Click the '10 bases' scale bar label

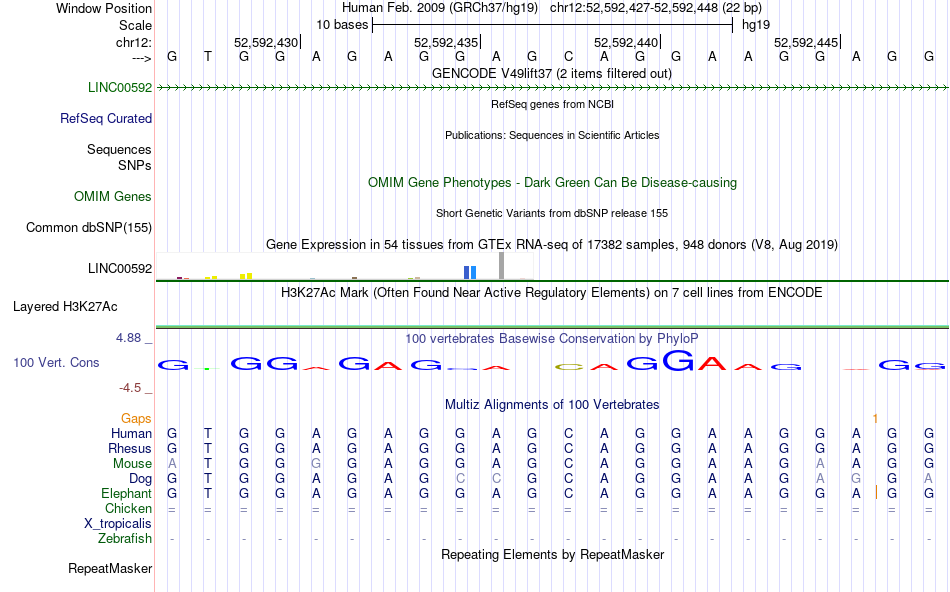(342, 25)
